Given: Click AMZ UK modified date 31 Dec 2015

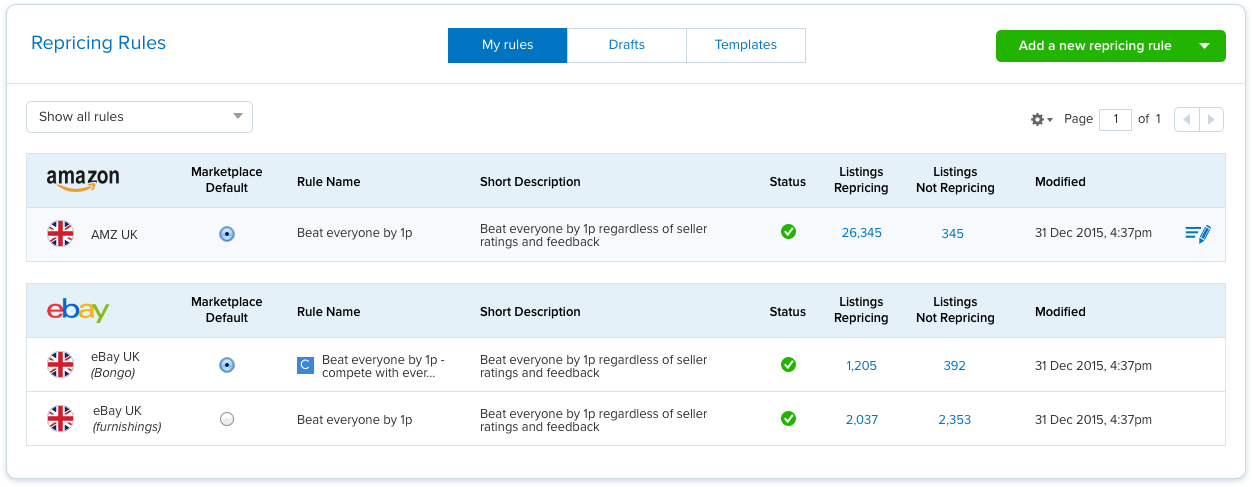Looking at the screenshot, I should pos(1093,233).
